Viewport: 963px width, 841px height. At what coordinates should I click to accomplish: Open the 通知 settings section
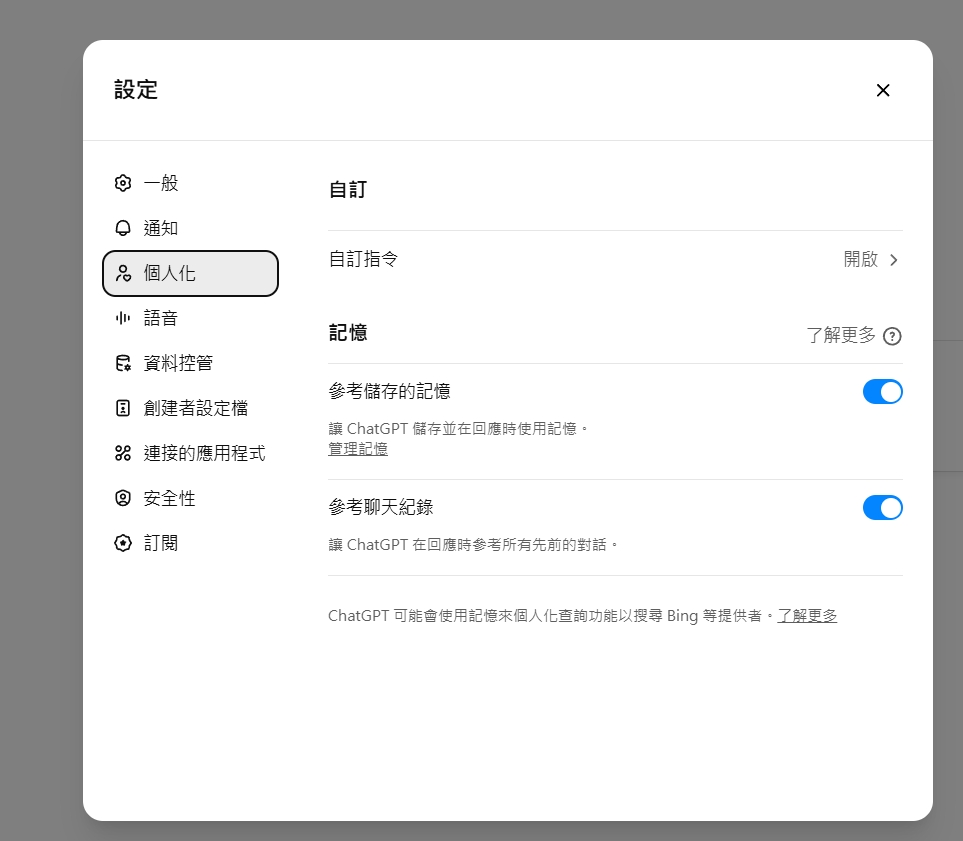tap(190, 228)
